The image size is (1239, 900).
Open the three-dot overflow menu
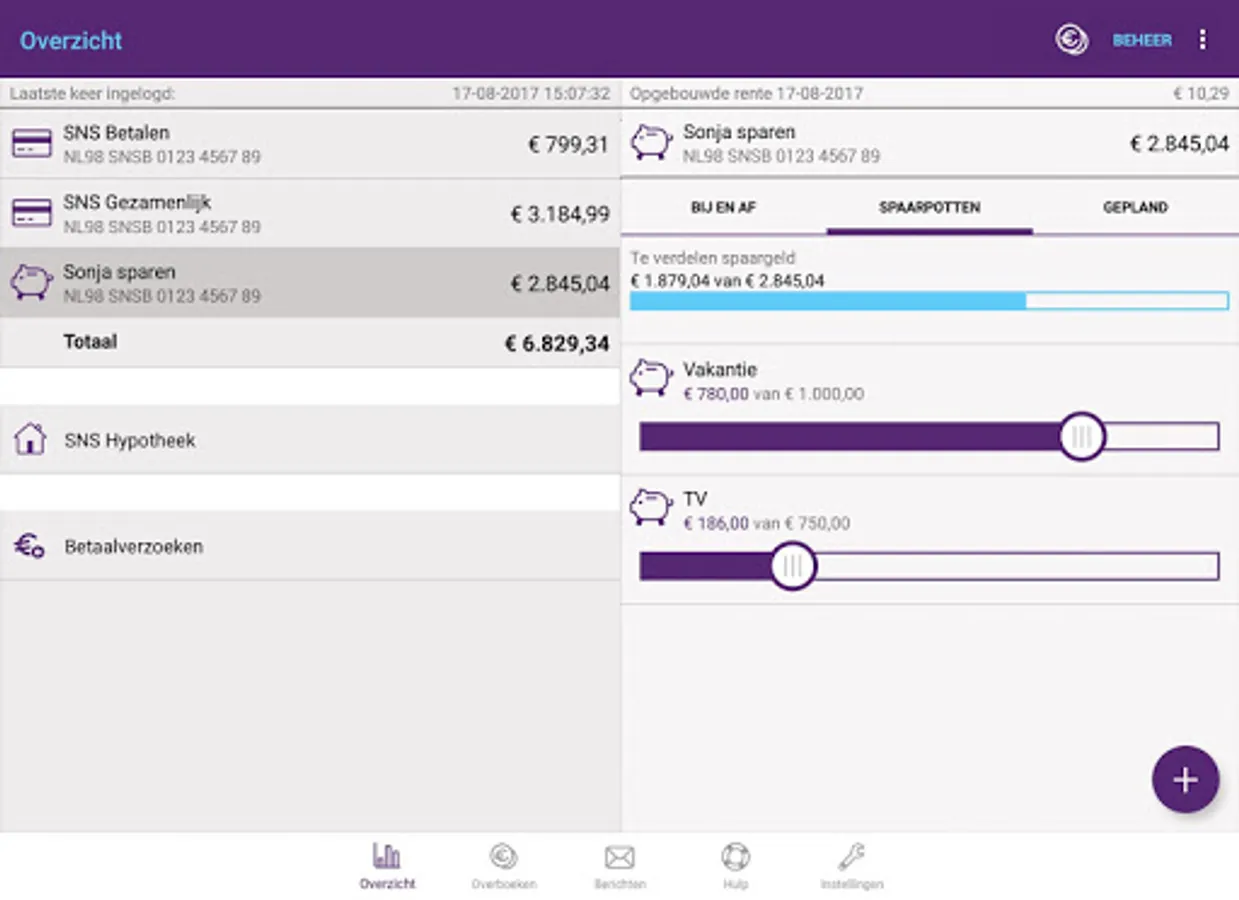coord(1202,40)
